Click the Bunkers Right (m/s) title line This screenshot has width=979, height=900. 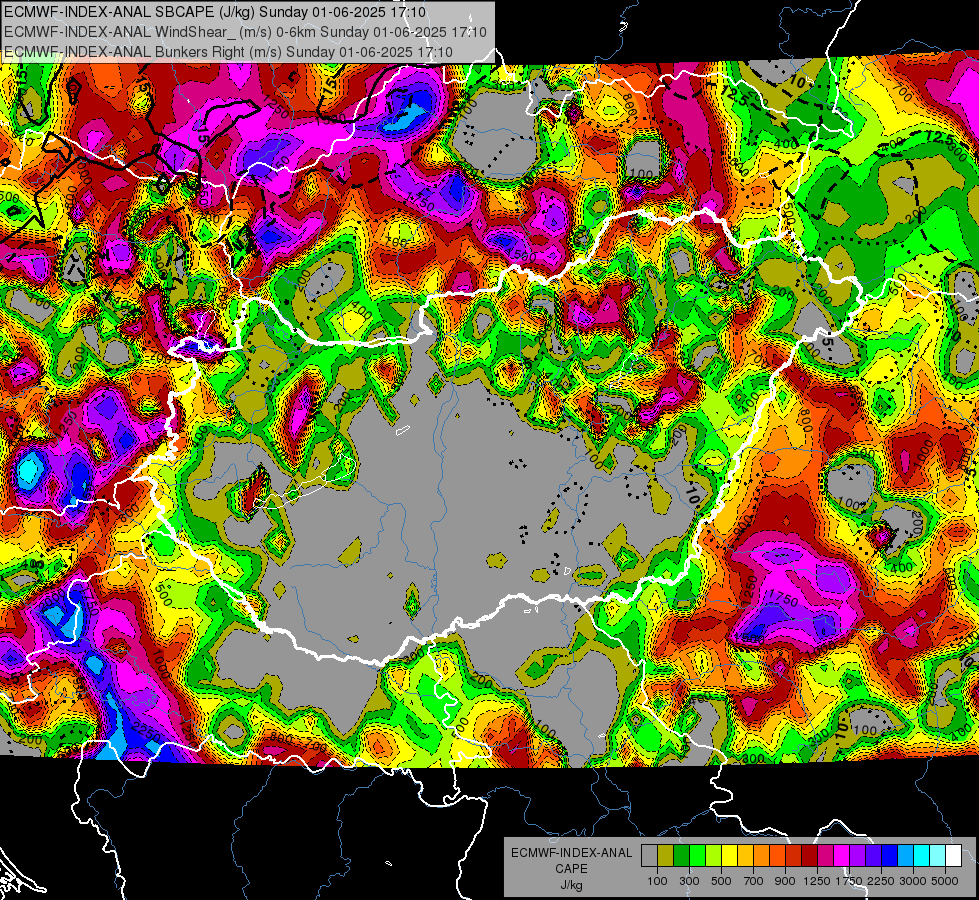pyautogui.click(x=228, y=52)
